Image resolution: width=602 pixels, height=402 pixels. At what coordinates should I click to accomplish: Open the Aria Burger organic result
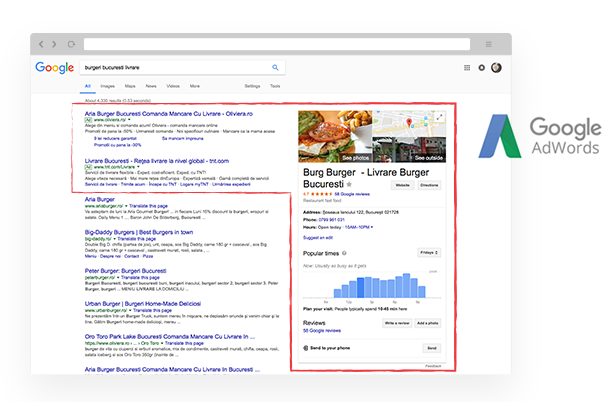coord(99,199)
